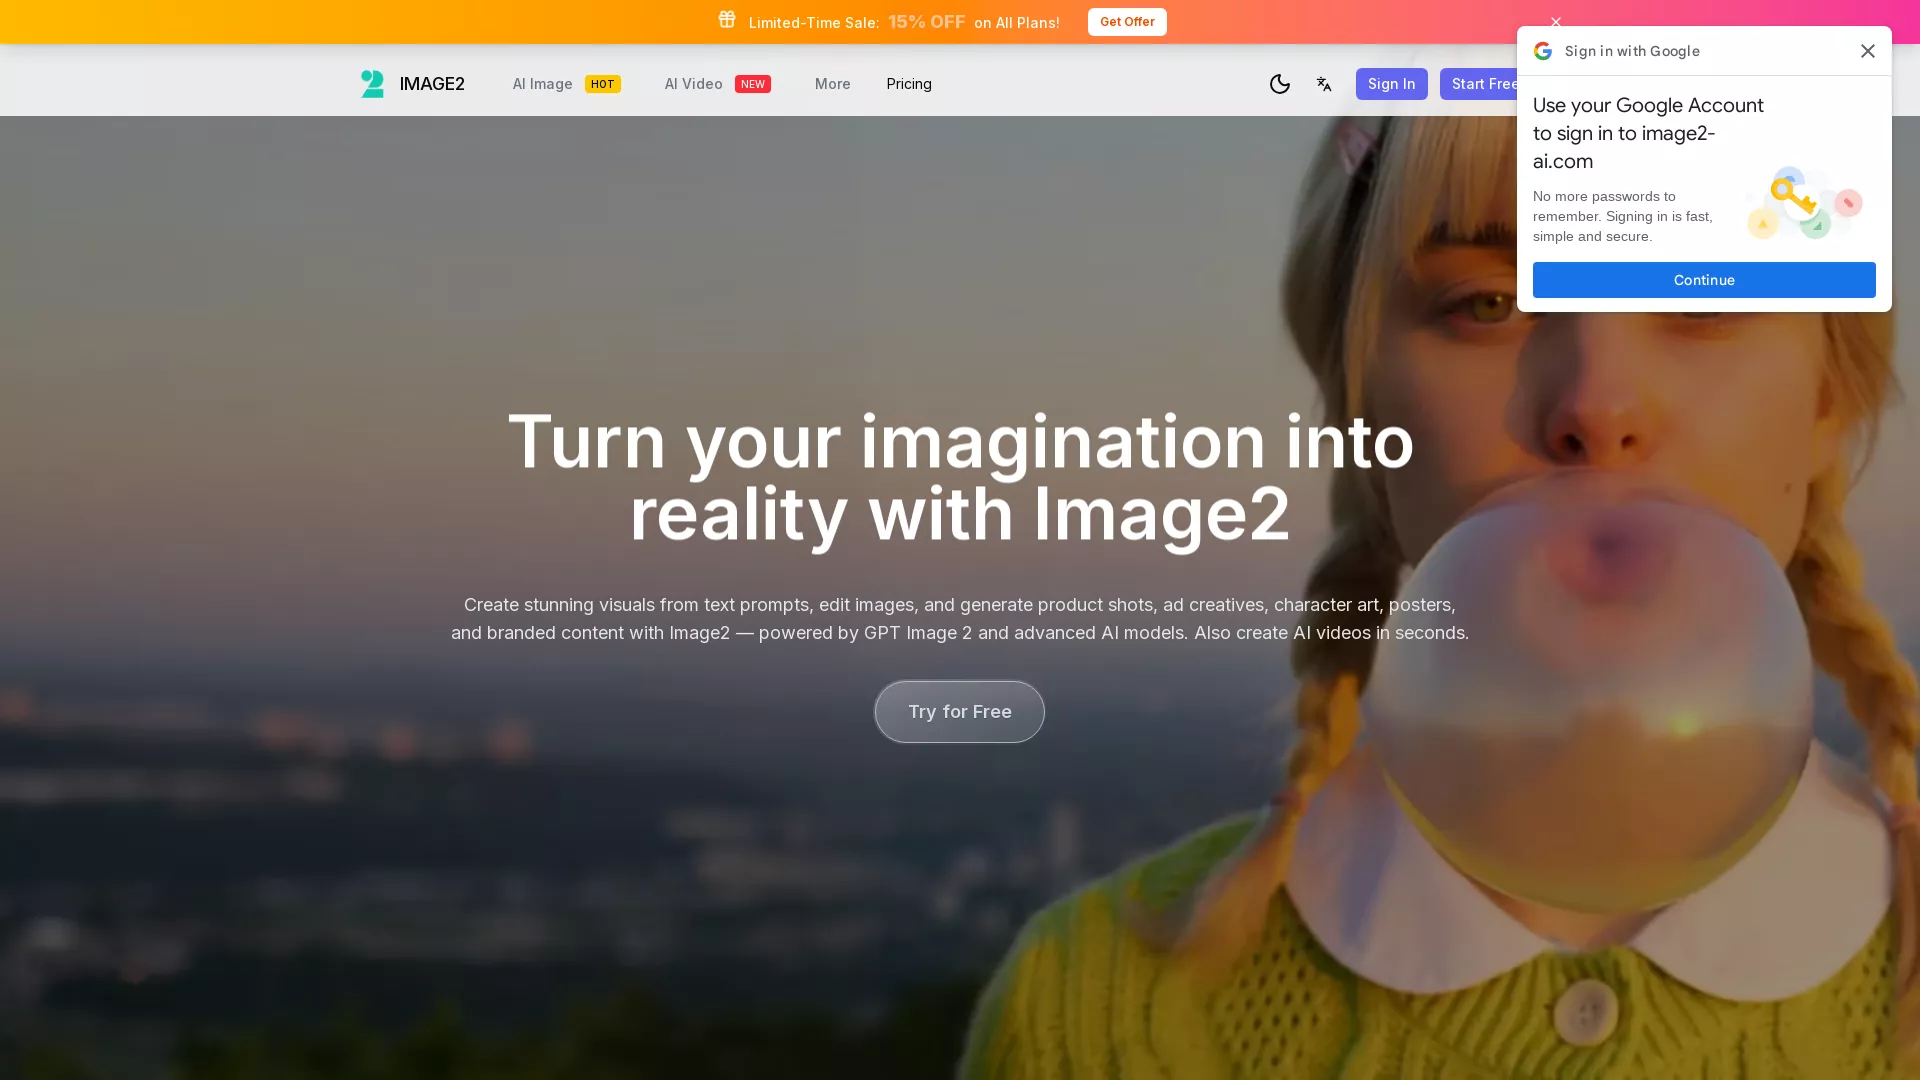Click the 'Turn your imagination into reality' headline

point(960,477)
